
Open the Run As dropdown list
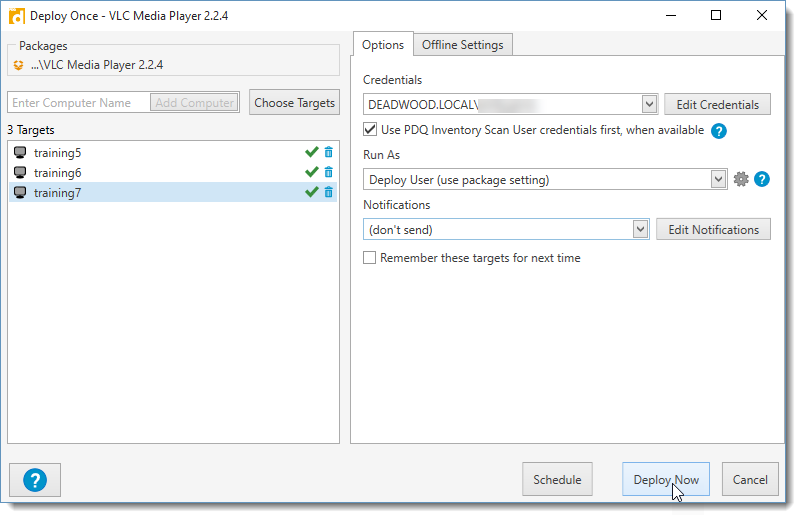[717, 179]
